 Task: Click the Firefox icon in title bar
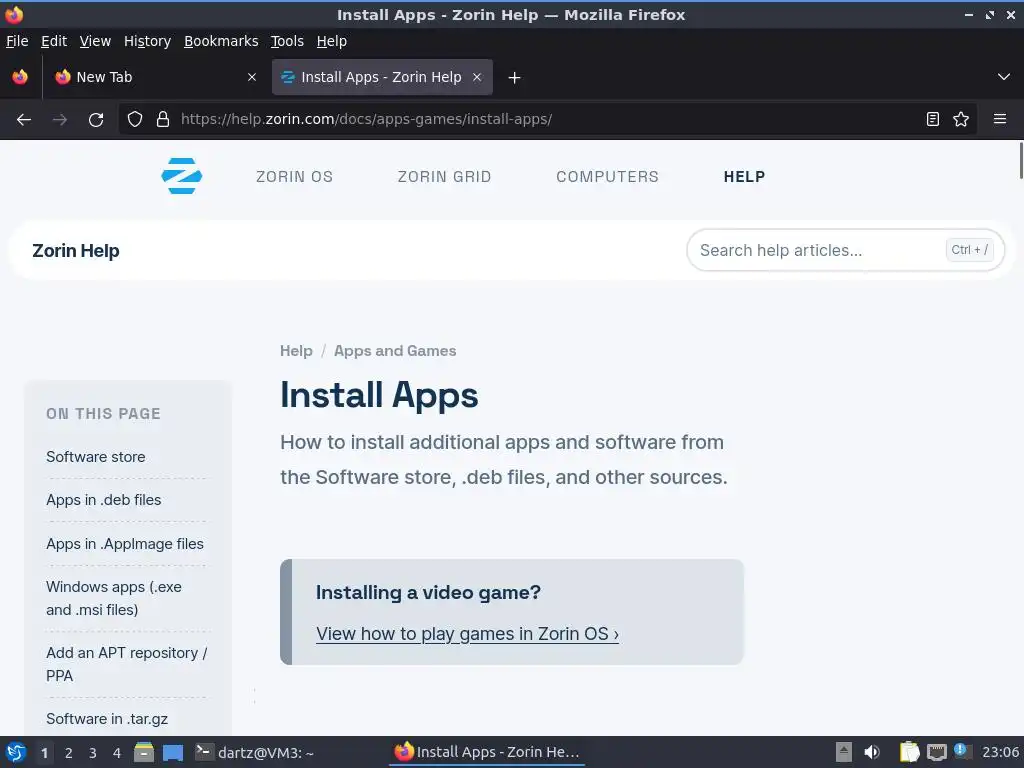pos(14,14)
